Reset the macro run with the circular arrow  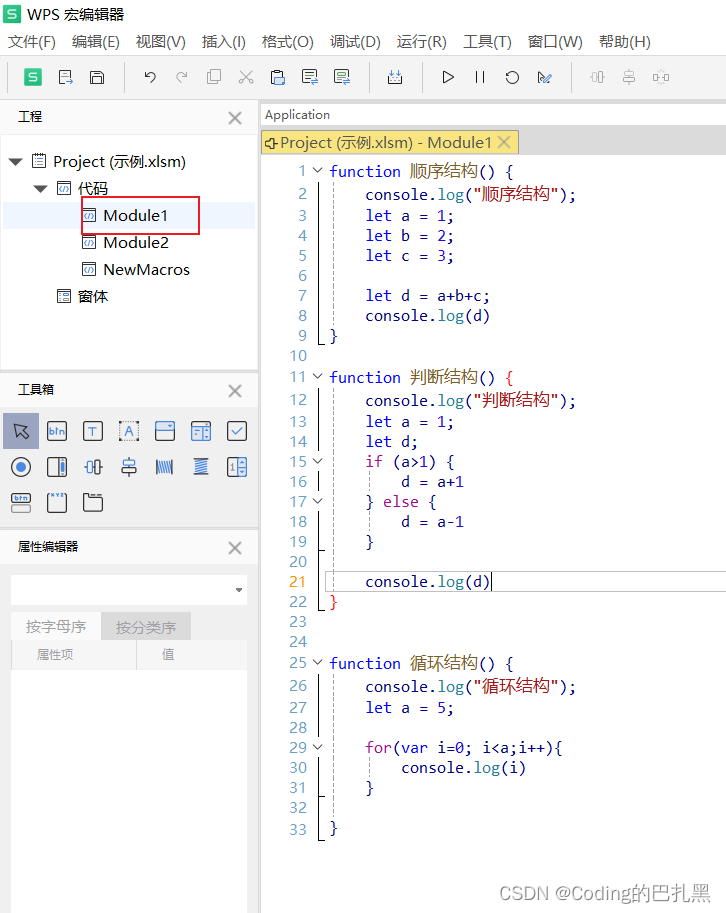512,77
